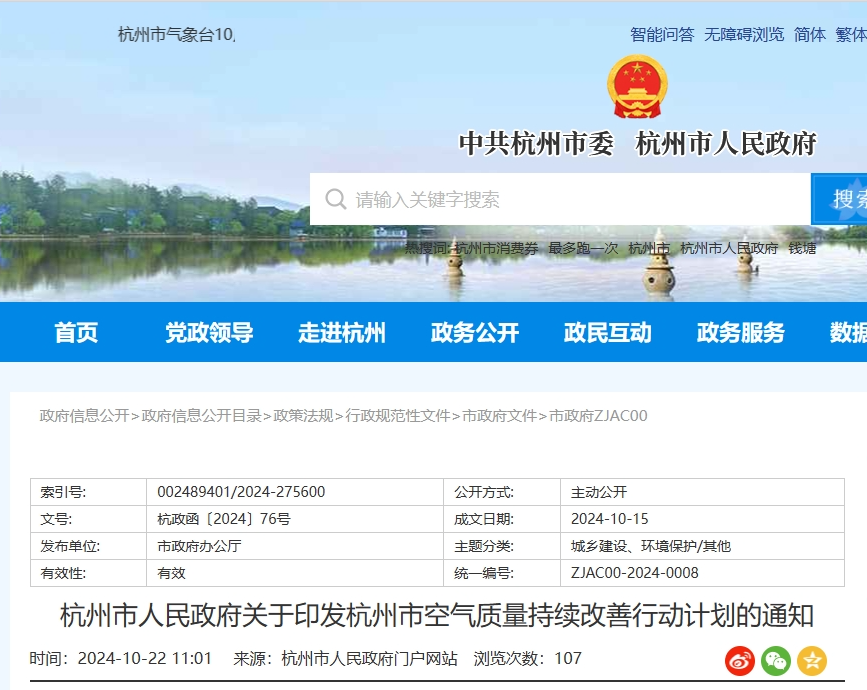Enable 无障碍浏览 accessibility mode
The image size is (867, 690).
pyautogui.click(x=744, y=34)
